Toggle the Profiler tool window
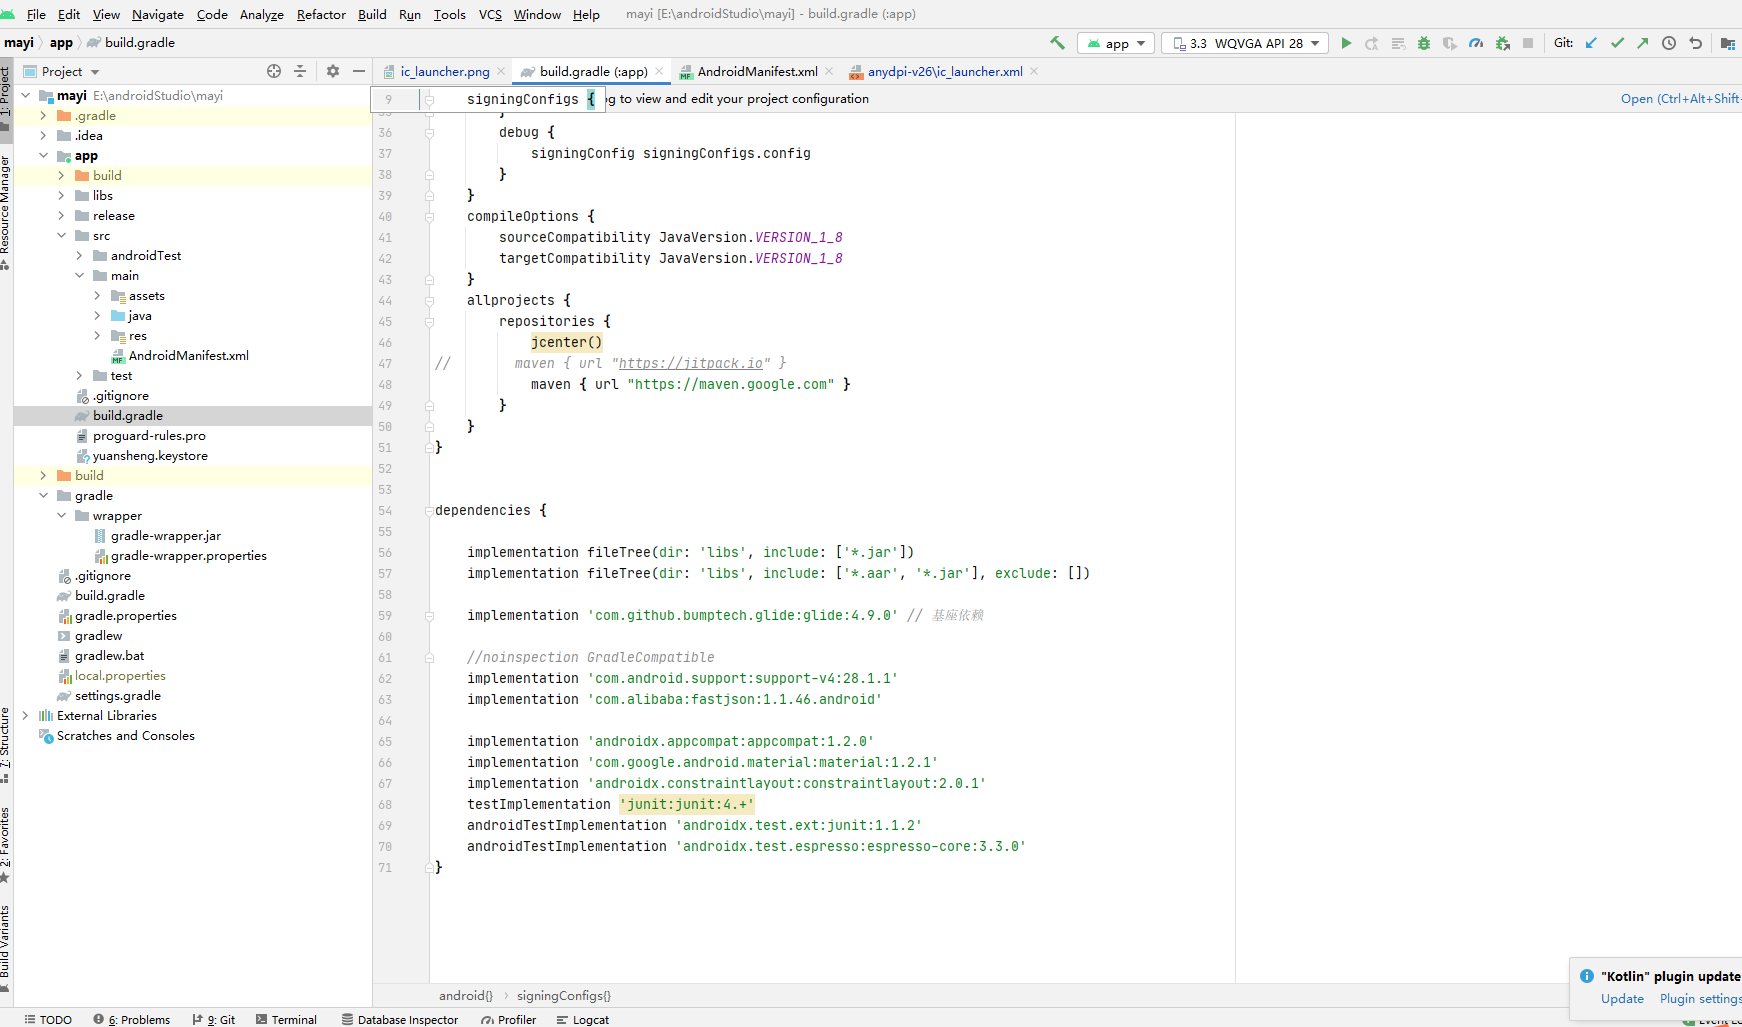Viewport: 1742px width, 1027px height. [x=508, y=1019]
